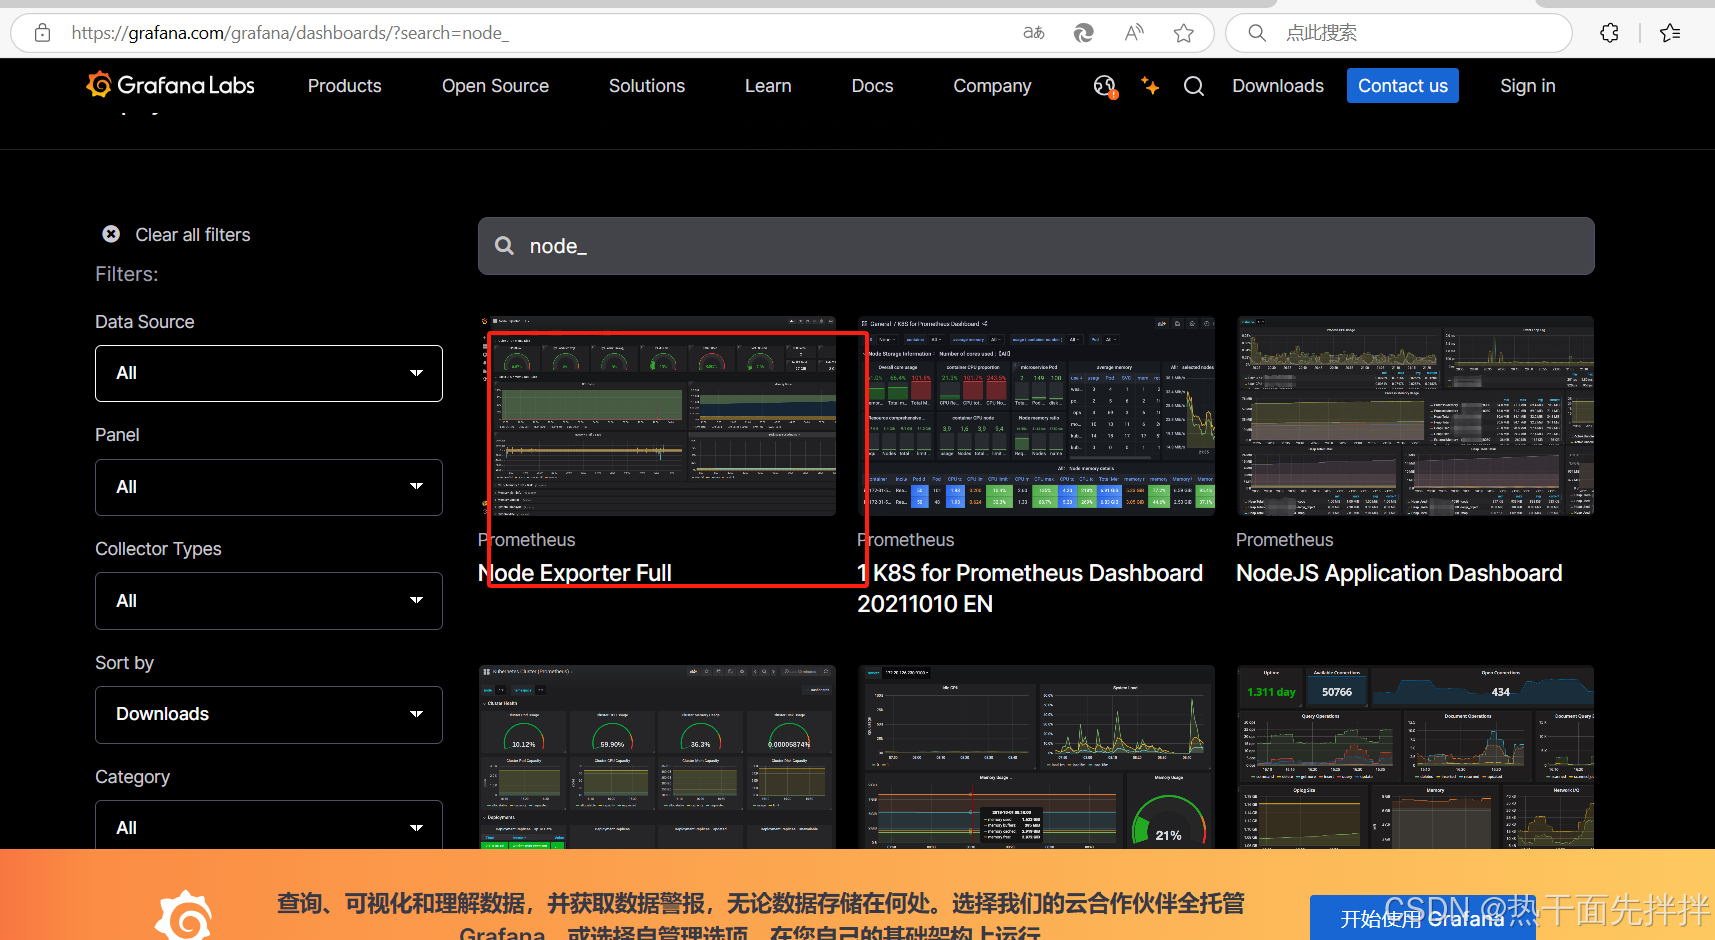1715x940 pixels.
Task: Open the site search magnifier icon
Action: pos(1194,86)
